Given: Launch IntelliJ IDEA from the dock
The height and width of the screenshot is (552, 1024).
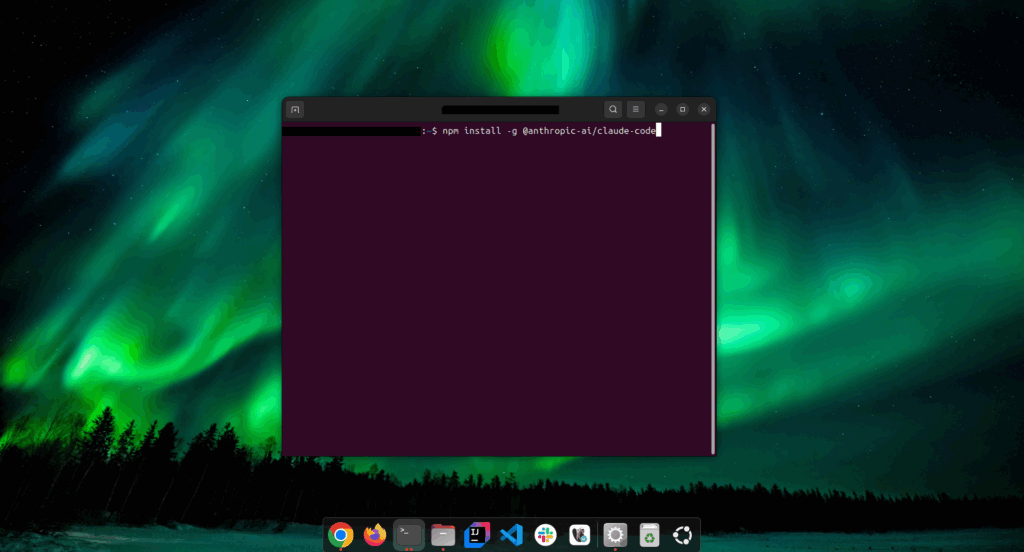Looking at the screenshot, I should pos(477,535).
